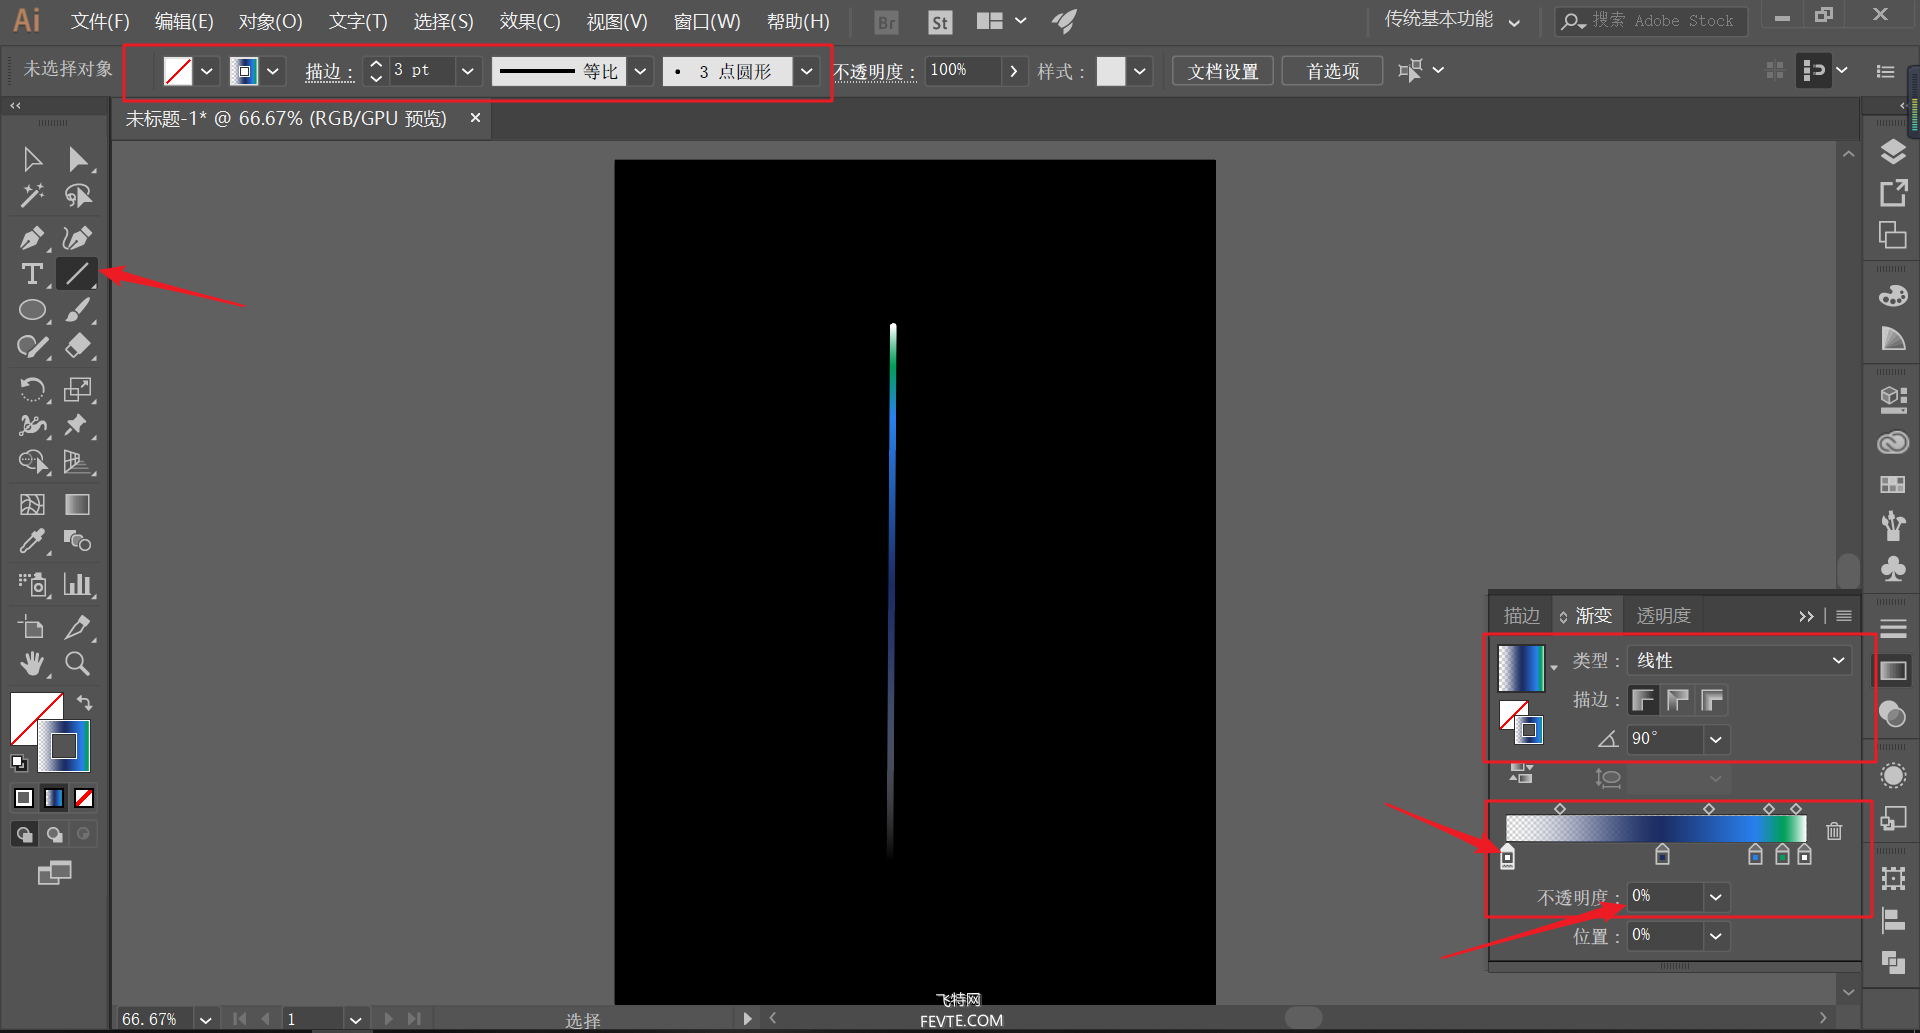Swap fill and stroke arrow
Image resolution: width=1920 pixels, height=1033 pixels.
click(x=85, y=702)
